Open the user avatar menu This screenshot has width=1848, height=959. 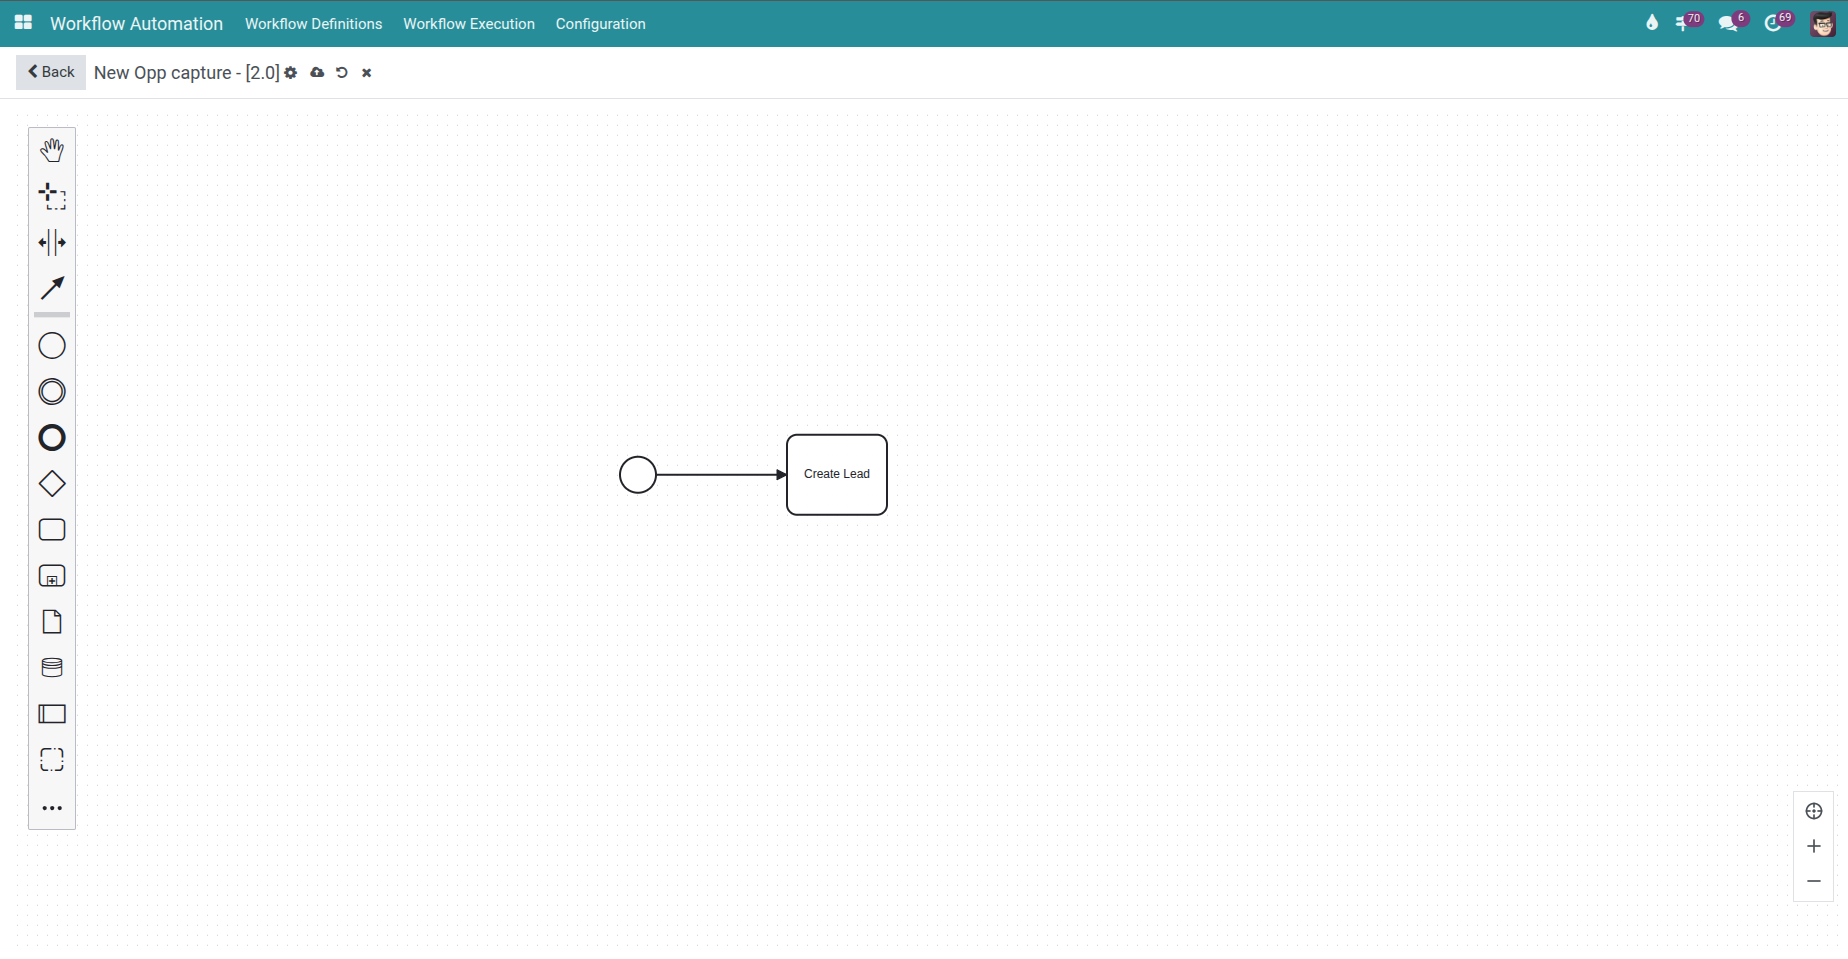click(1822, 23)
